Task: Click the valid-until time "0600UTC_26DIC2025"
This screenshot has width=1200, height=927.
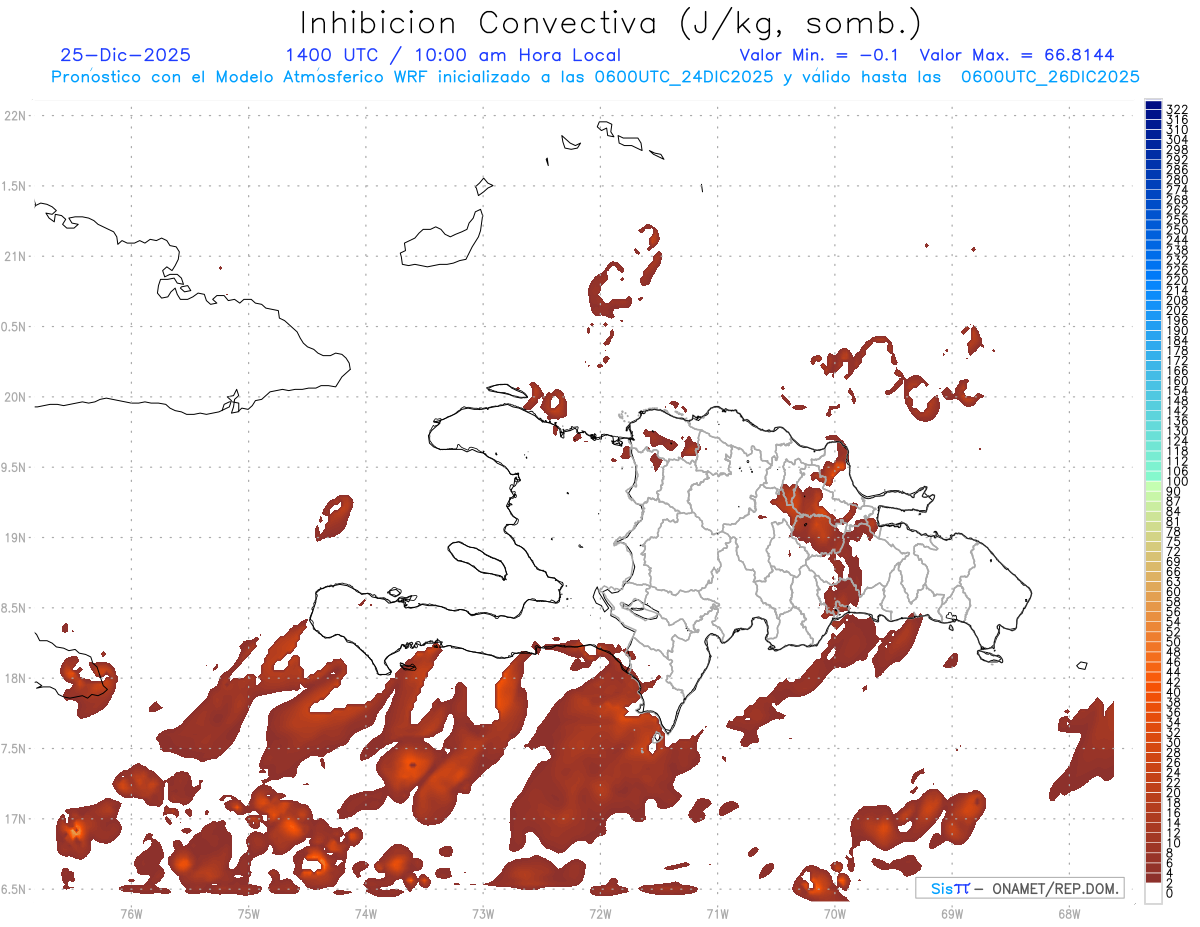Action: pos(1050,77)
